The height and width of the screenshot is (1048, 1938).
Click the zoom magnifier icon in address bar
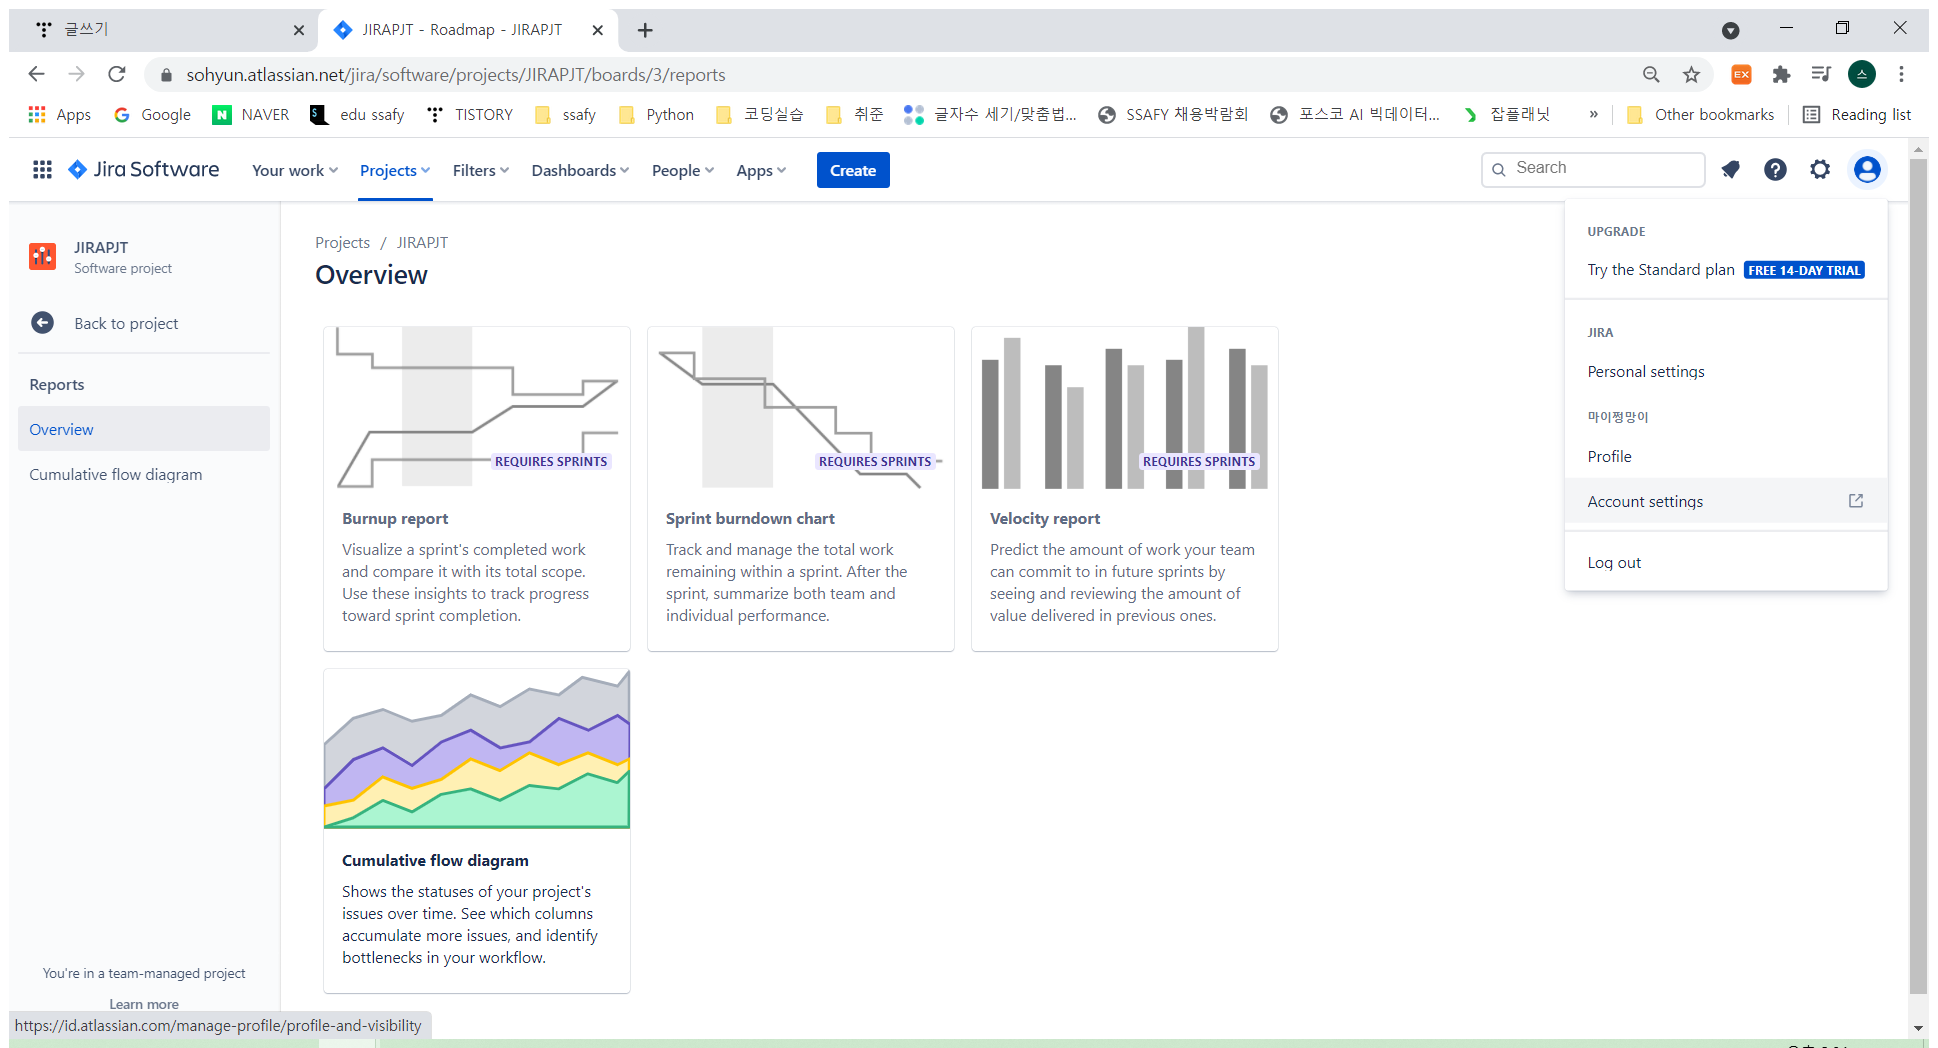click(1651, 74)
